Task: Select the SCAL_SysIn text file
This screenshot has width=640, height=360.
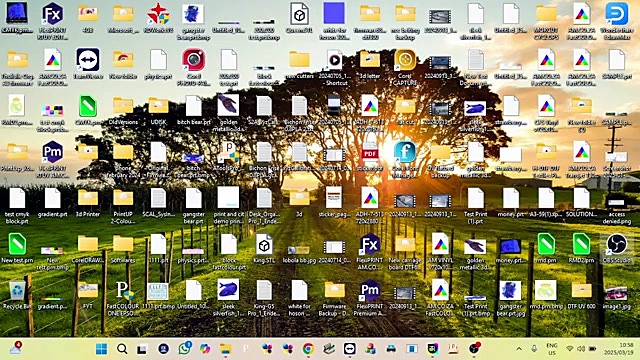Action: tap(158, 198)
